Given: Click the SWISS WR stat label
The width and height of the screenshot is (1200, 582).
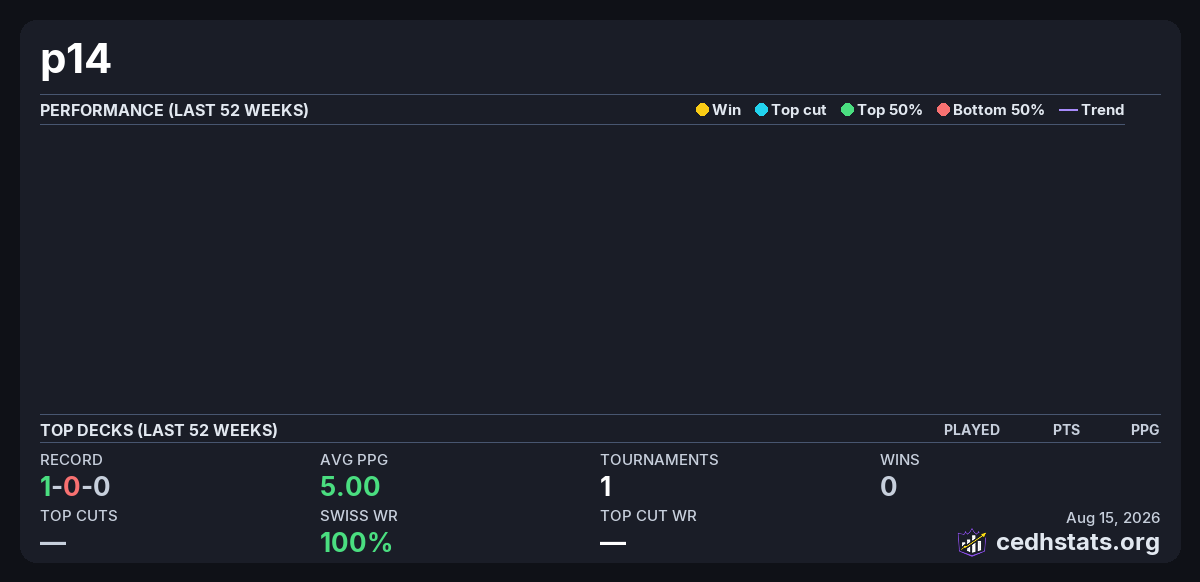Looking at the screenshot, I should click(359, 516).
